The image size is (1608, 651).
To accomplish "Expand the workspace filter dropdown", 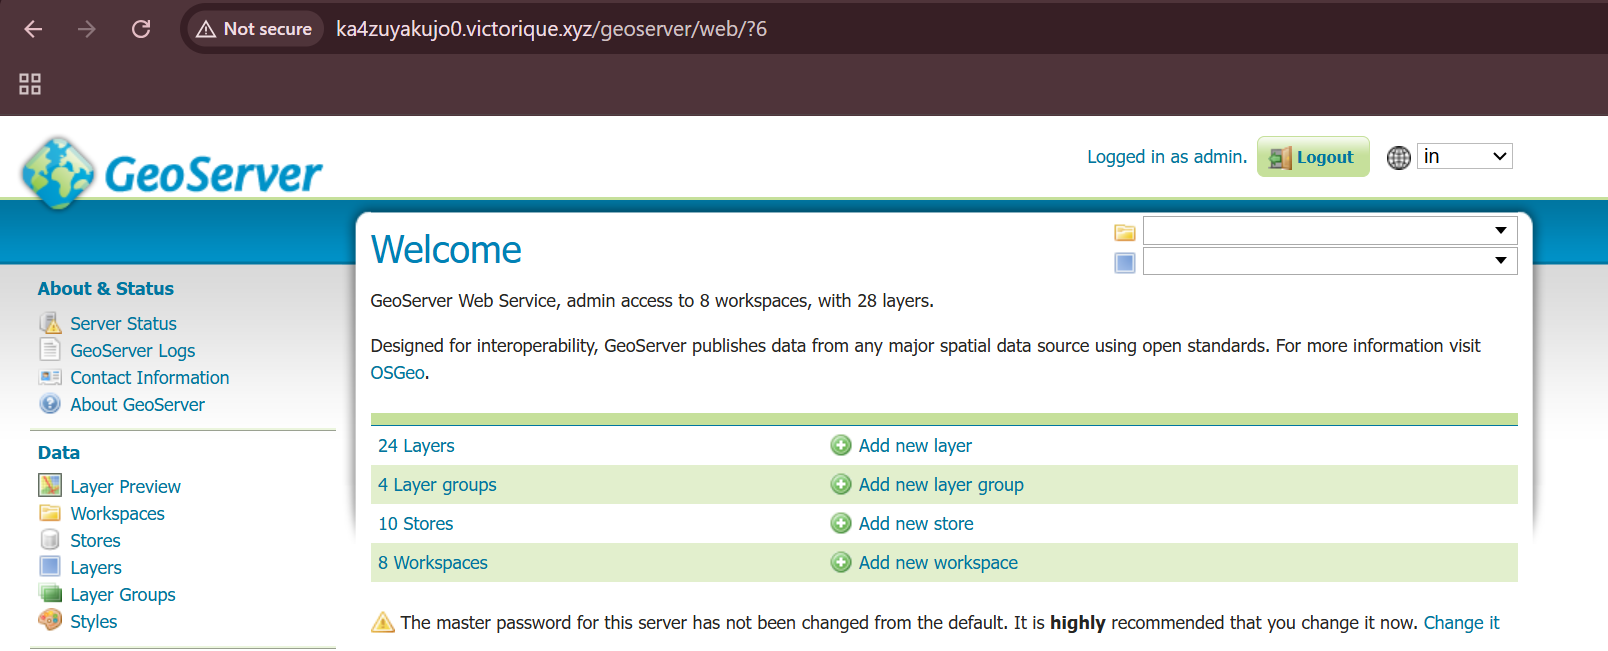I will (x=1329, y=231).
